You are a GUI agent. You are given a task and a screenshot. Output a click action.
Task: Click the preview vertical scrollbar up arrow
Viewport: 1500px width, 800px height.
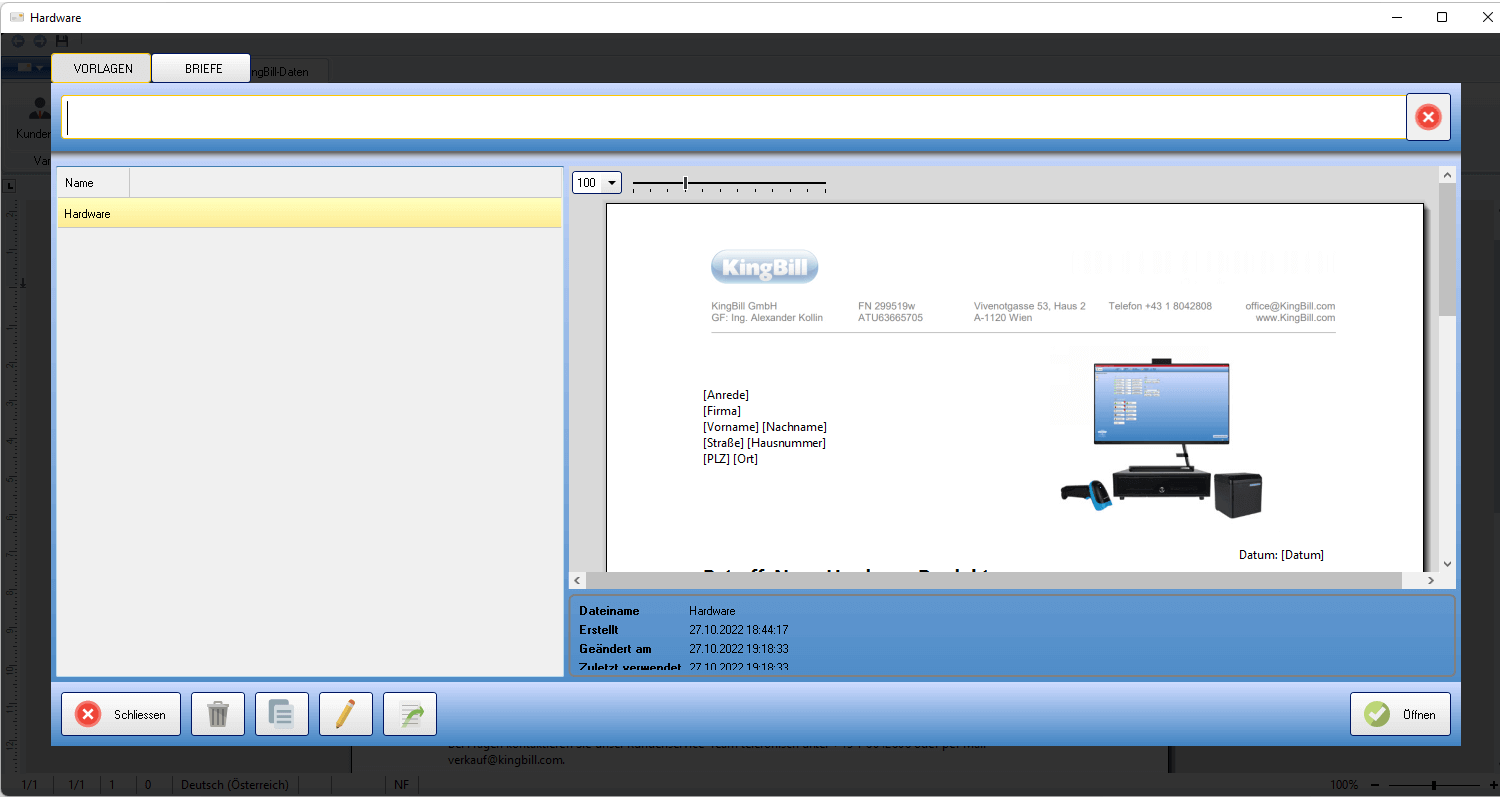tap(1447, 176)
